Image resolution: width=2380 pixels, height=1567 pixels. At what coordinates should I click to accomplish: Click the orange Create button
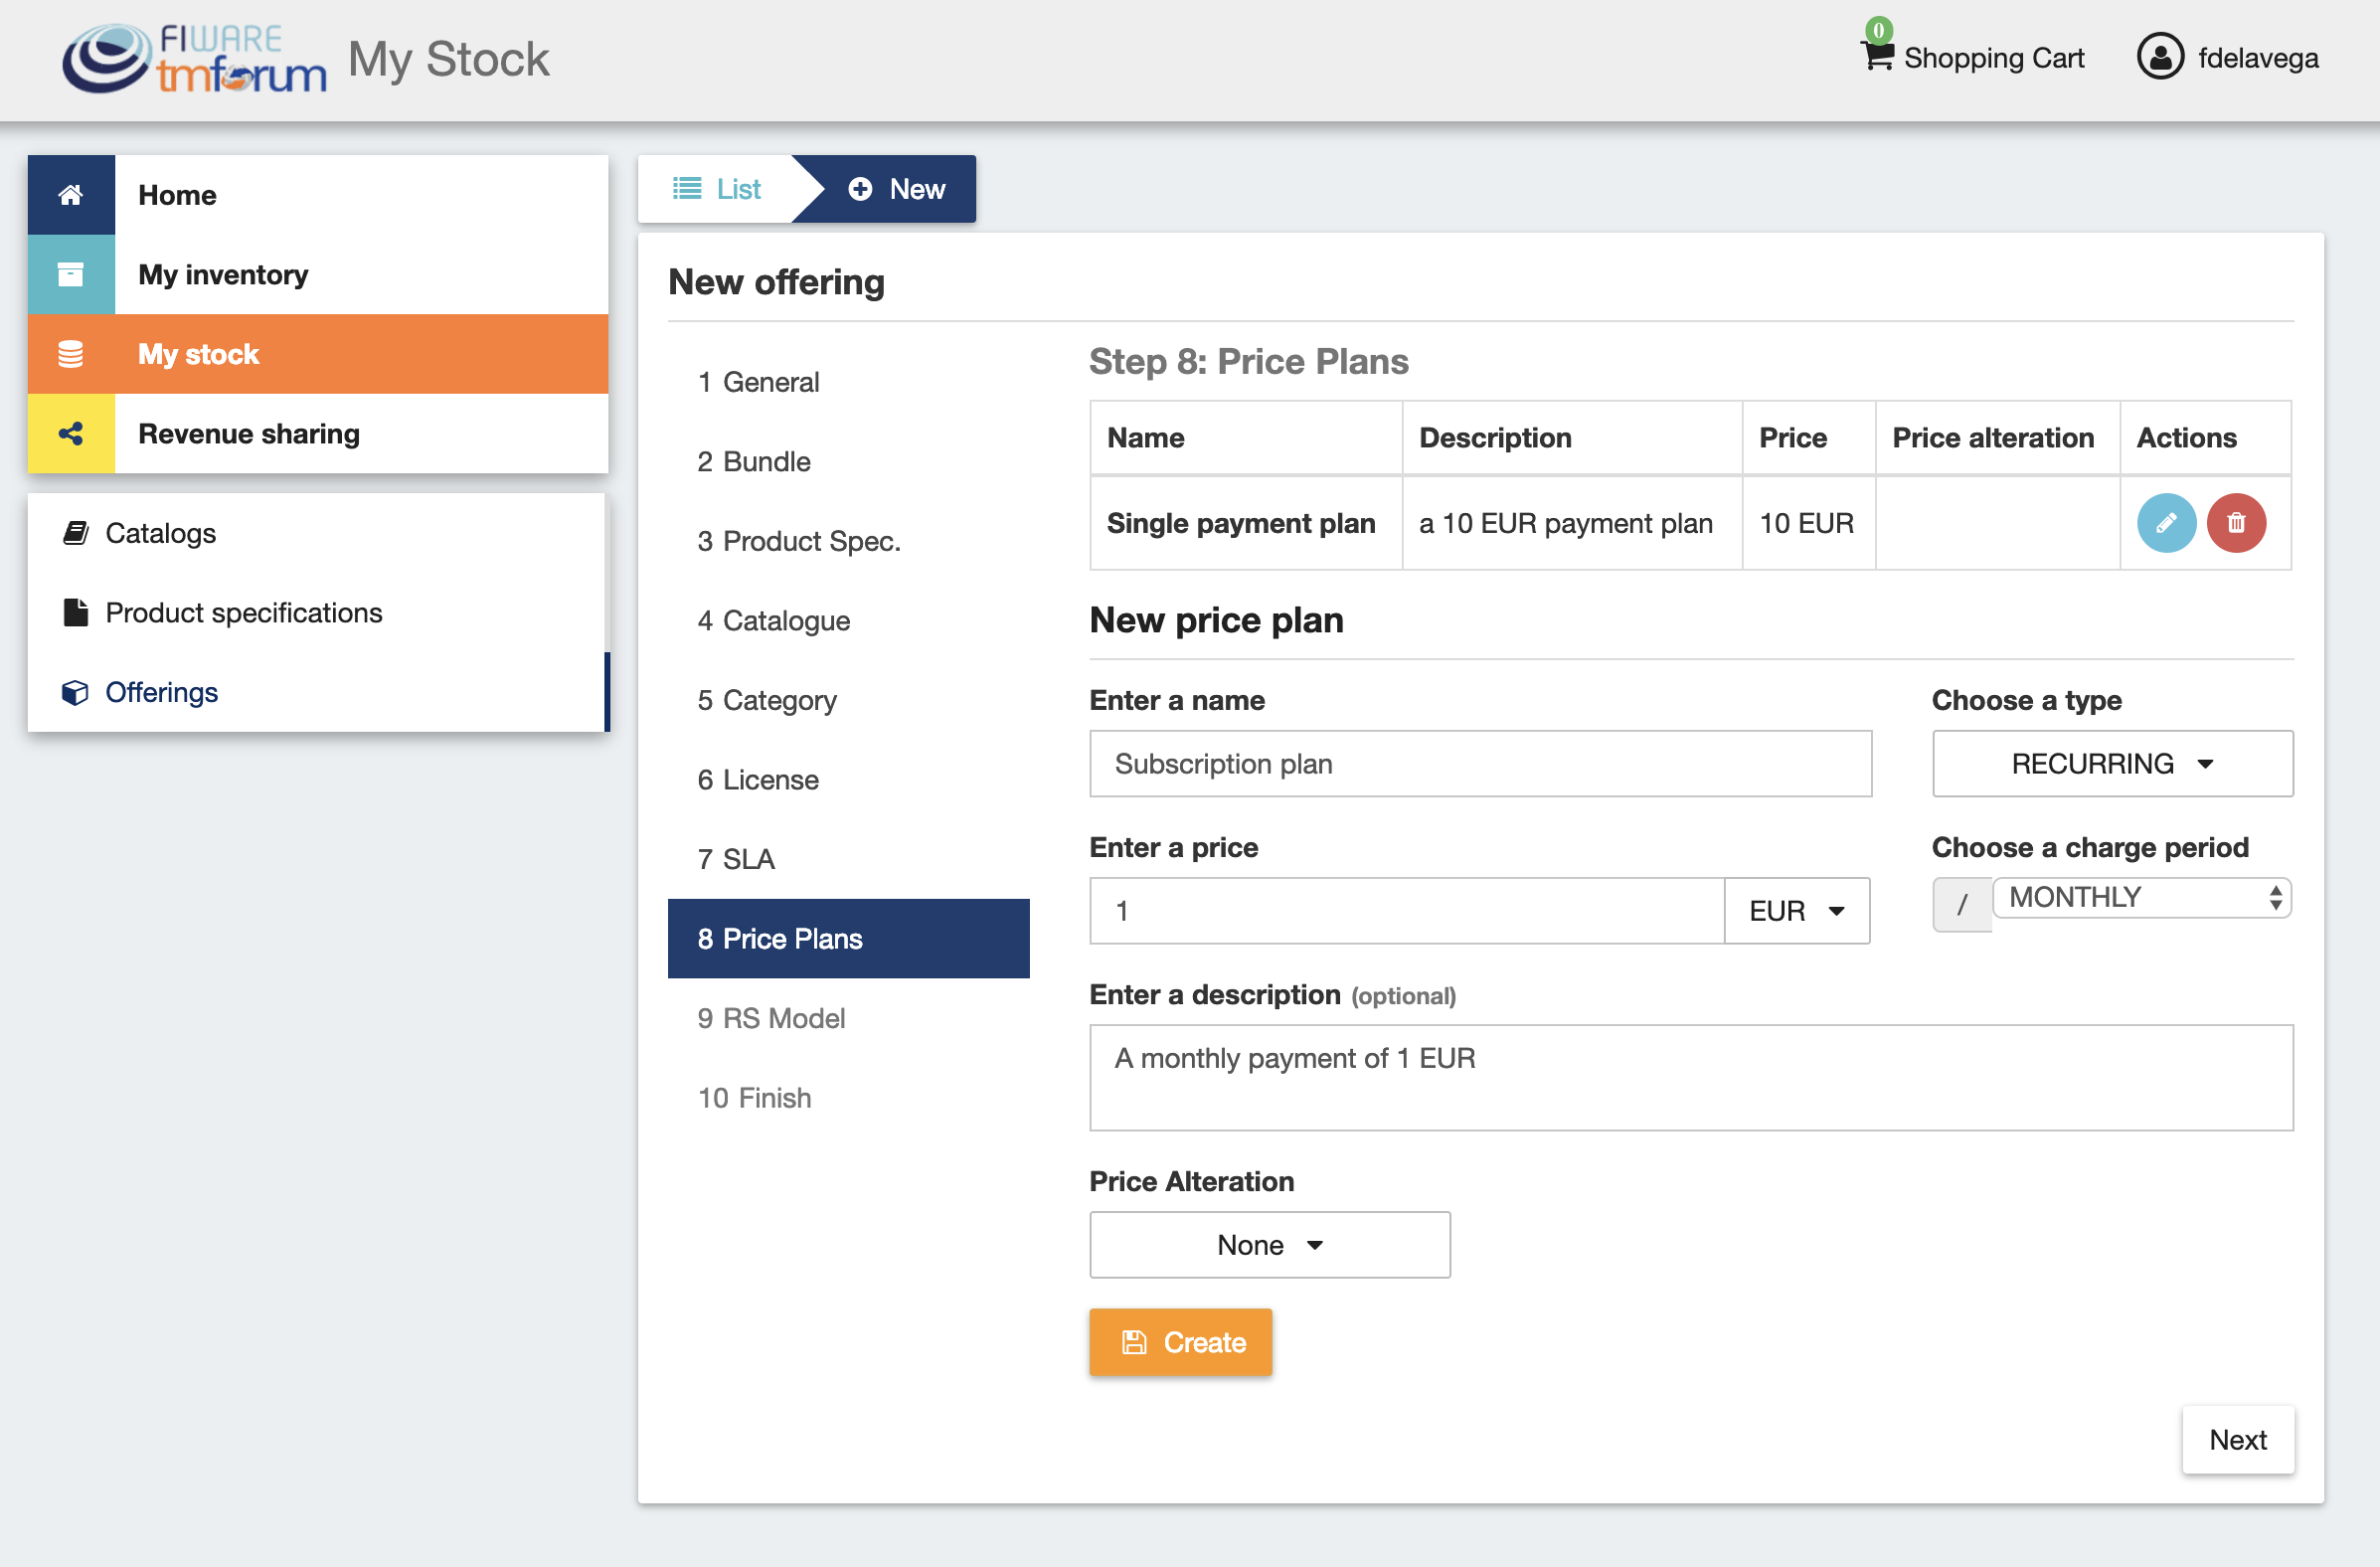(x=1180, y=1342)
